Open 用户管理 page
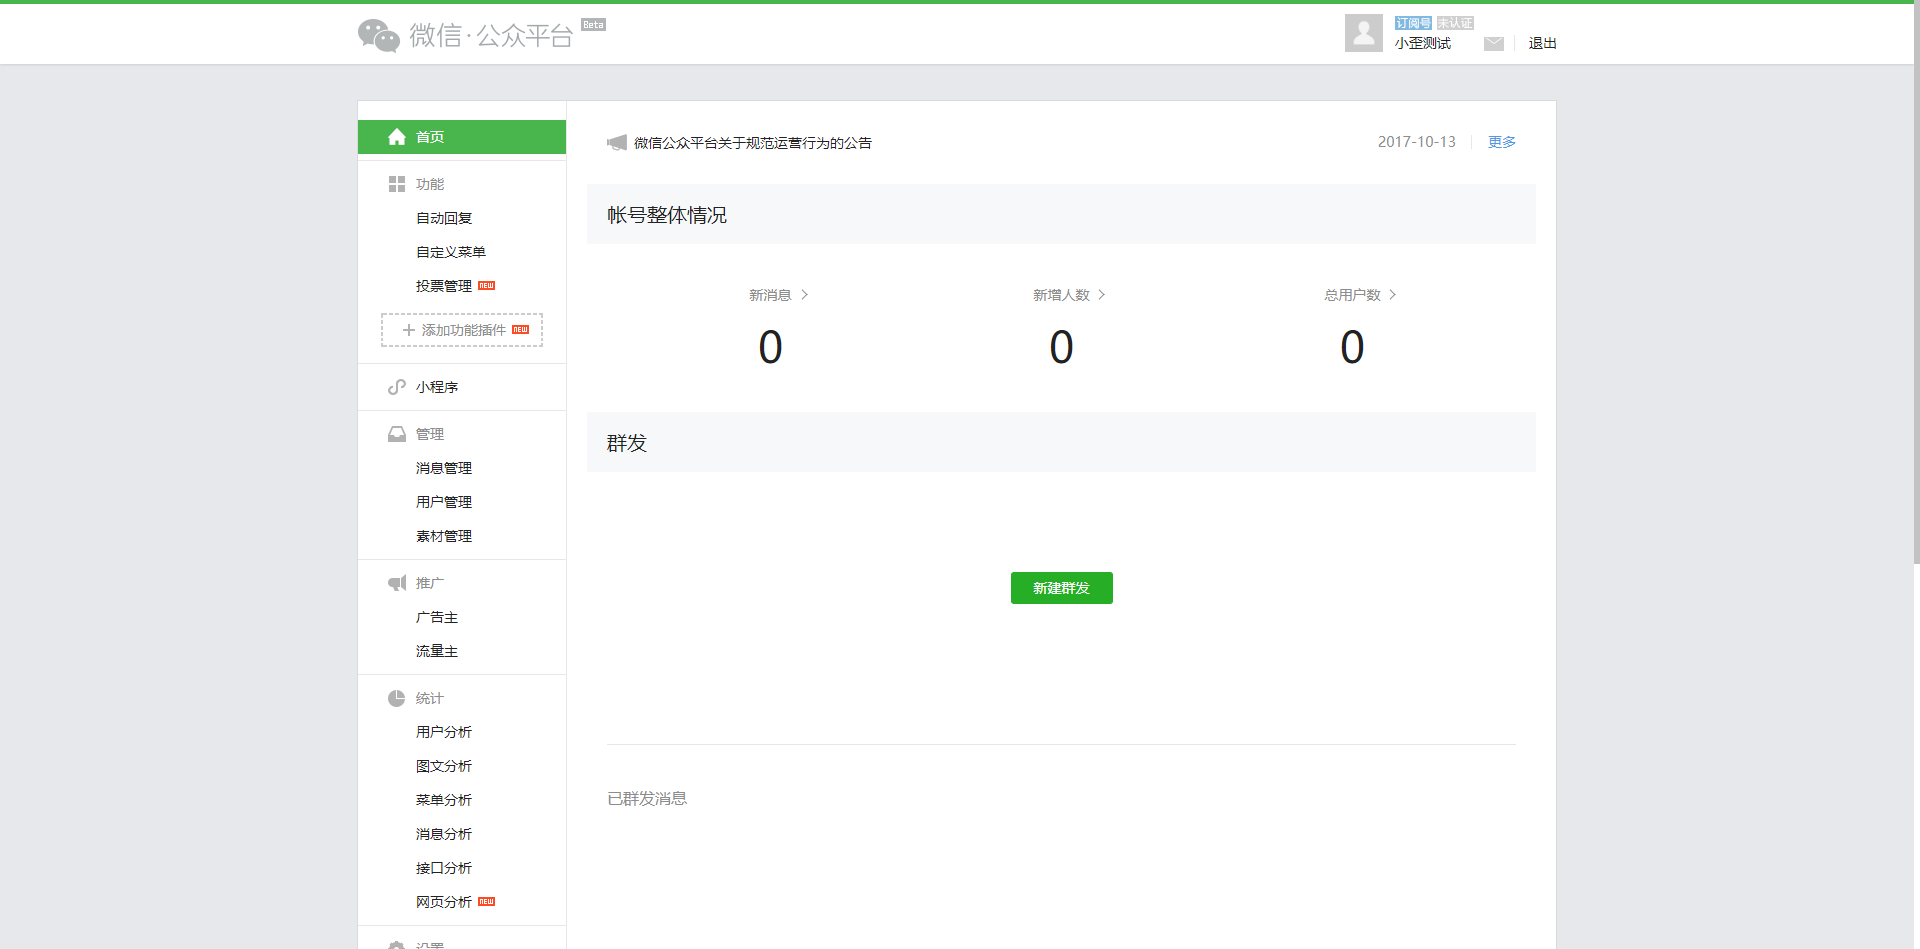This screenshot has height=949, width=1920. [x=444, y=502]
